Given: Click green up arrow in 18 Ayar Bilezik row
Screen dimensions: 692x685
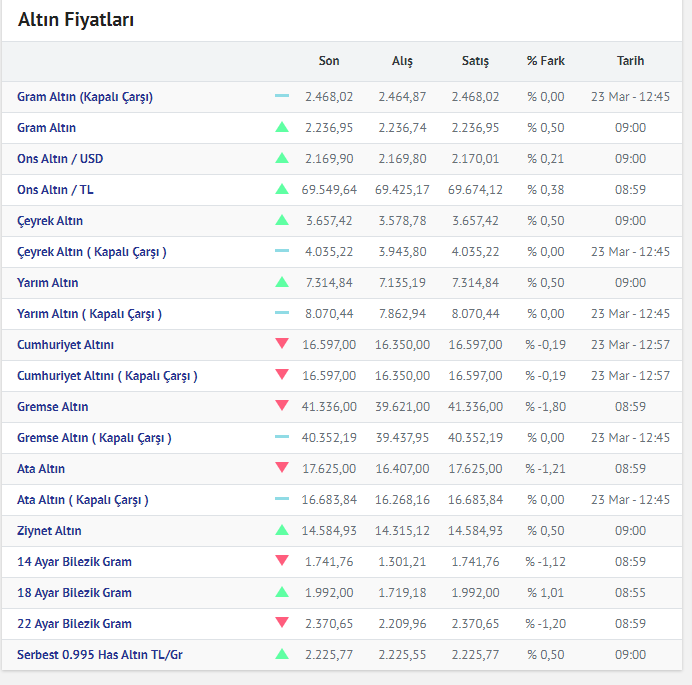Looking at the screenshot, I should [282, 592].
